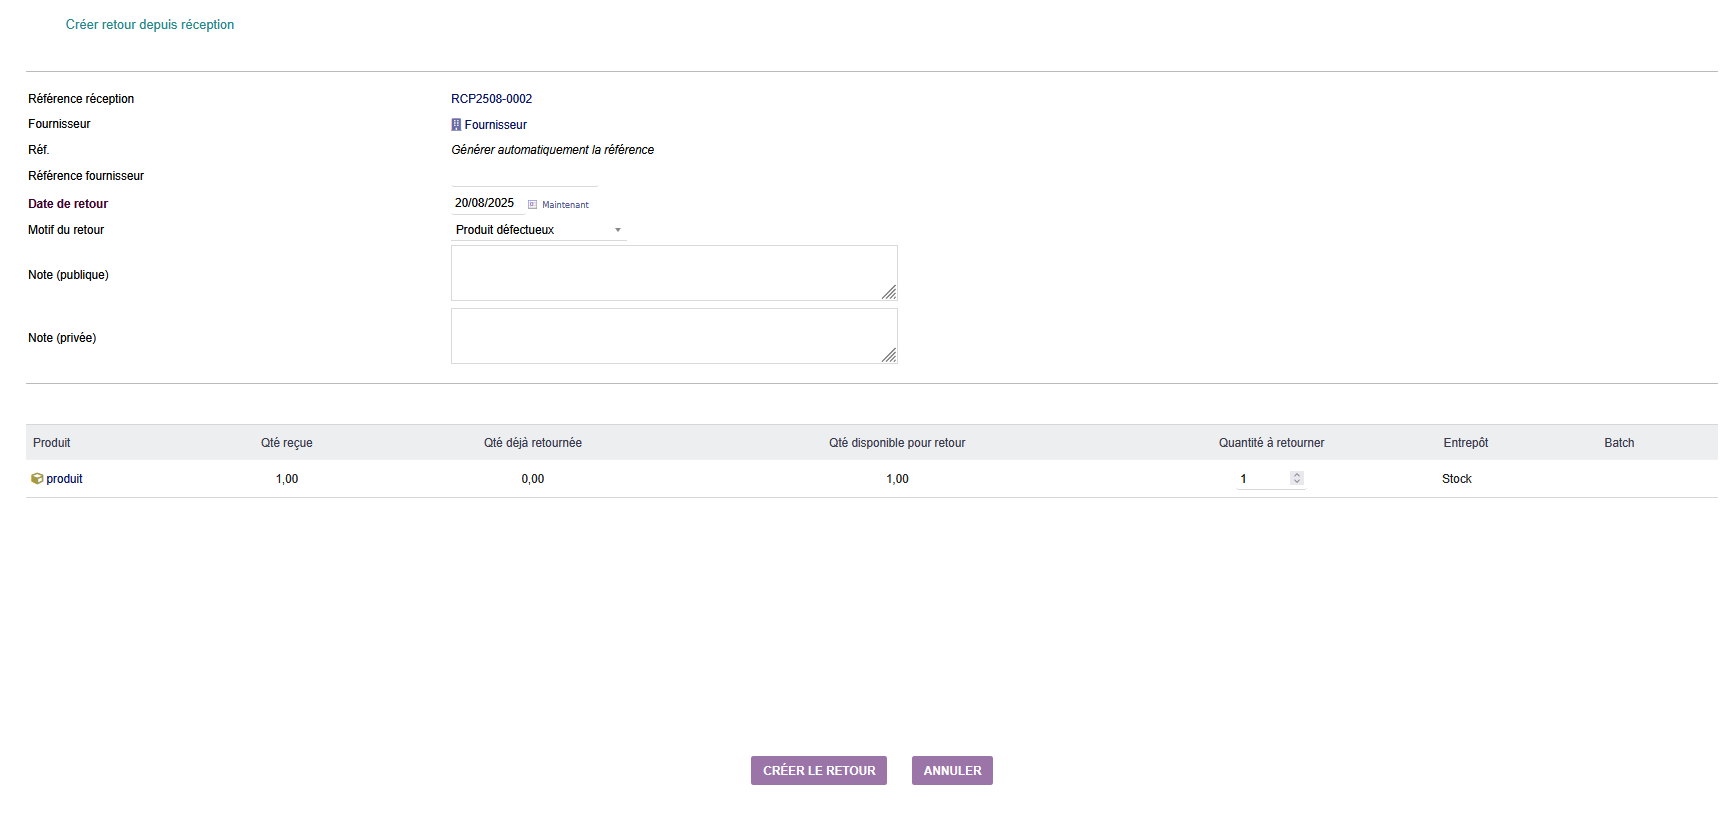
Task: Click the quantity spinner arrows
Action: 1297,478
